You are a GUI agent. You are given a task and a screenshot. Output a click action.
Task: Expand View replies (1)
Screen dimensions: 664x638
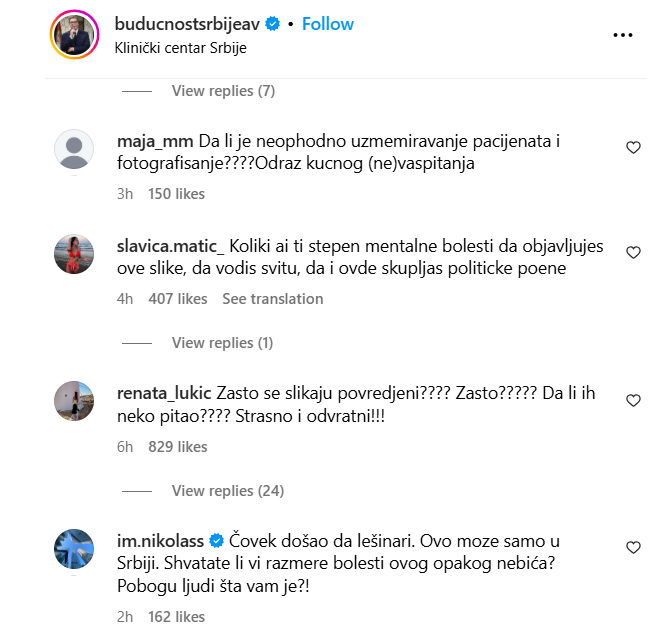pyautogui.click(x=222, y=343)
